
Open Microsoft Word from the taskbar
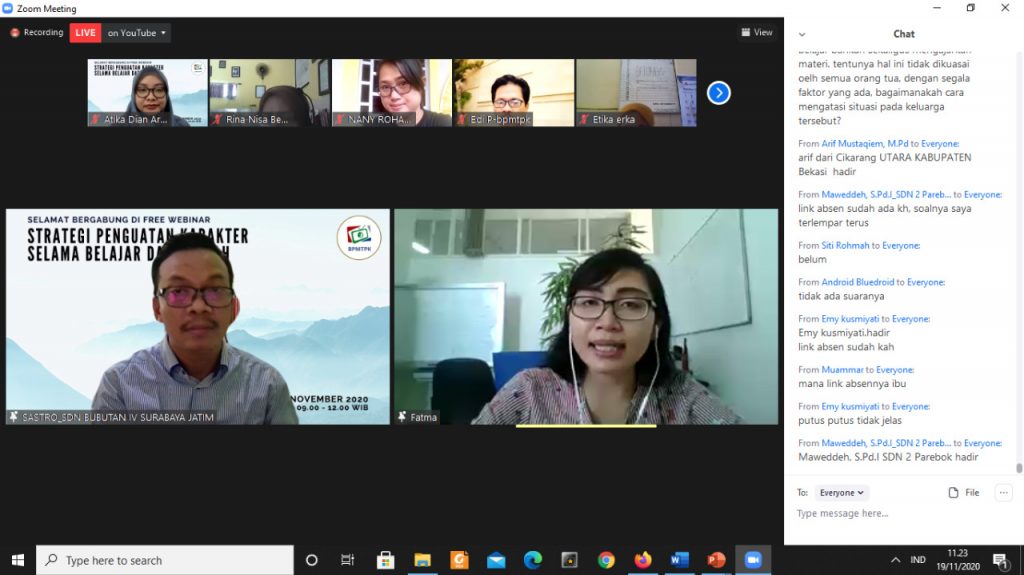pyautogui.click(x=679, y=560)
